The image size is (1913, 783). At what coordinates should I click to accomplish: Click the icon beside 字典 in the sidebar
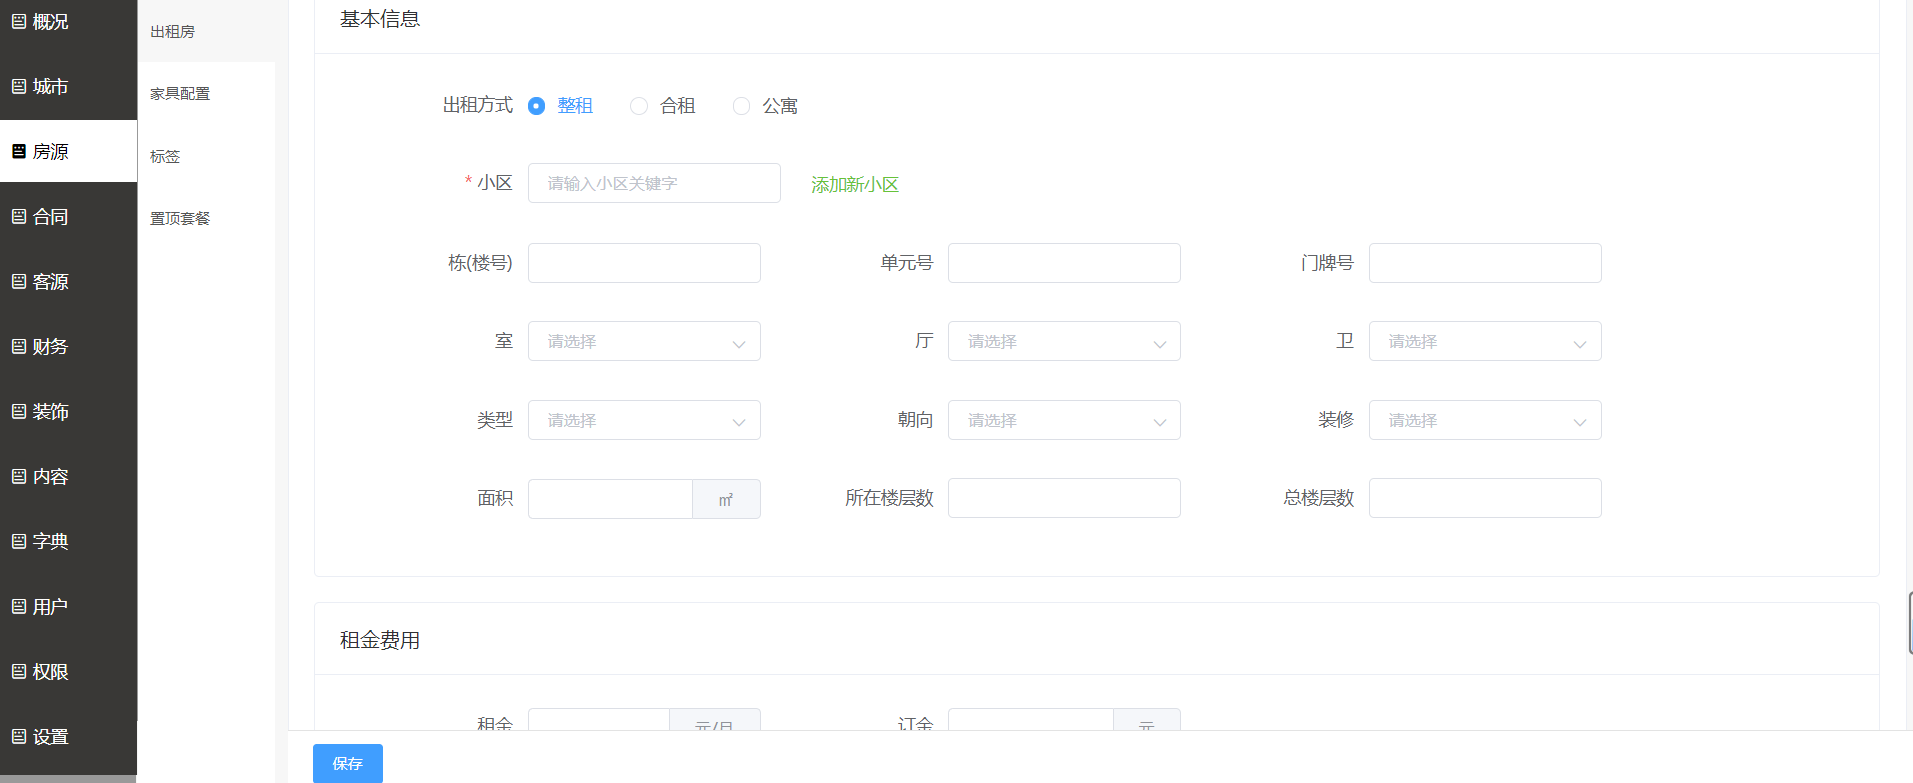(19, 541)
